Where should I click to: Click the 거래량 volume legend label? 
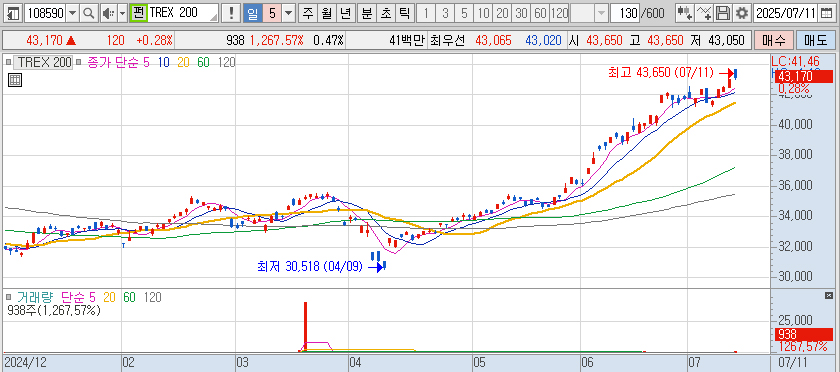(36, 297)
